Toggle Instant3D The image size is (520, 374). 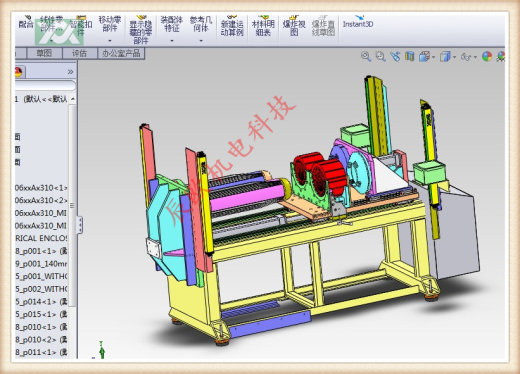(358, 23)
